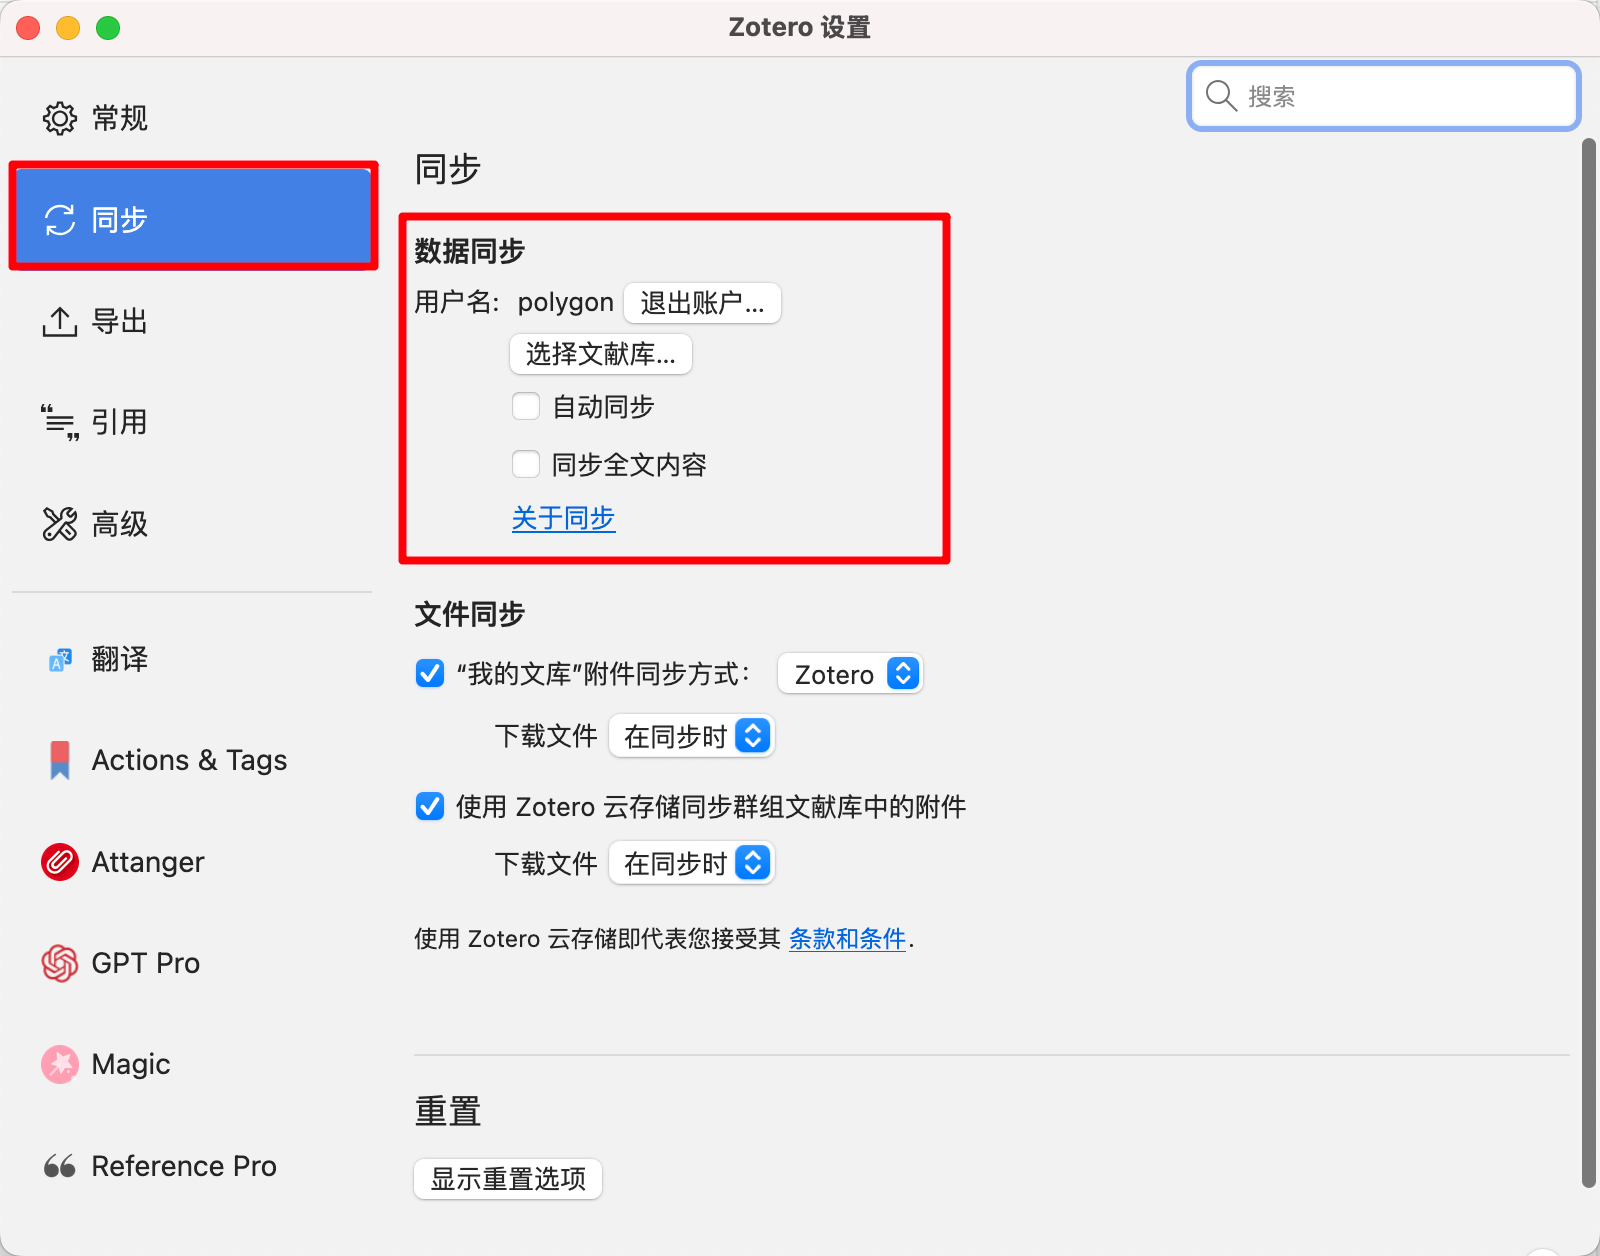Click the username polygon text
Viewport: 1600px width, 1256px height.
pos(565,302)
